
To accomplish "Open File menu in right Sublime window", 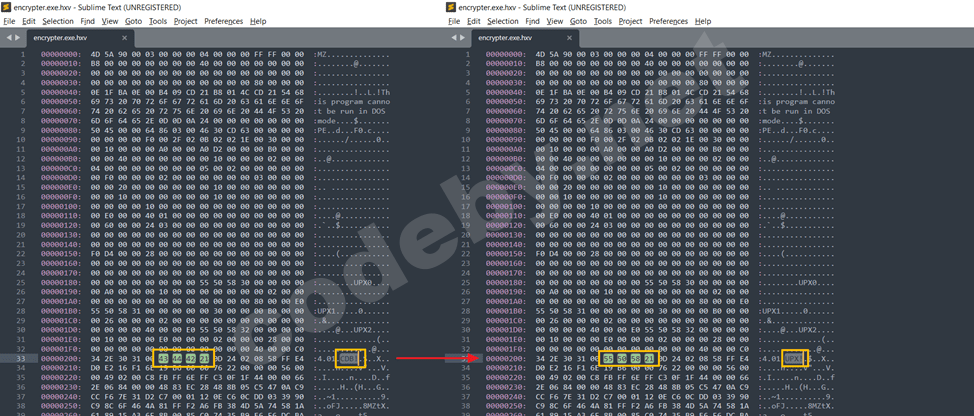I will point(454,21).
